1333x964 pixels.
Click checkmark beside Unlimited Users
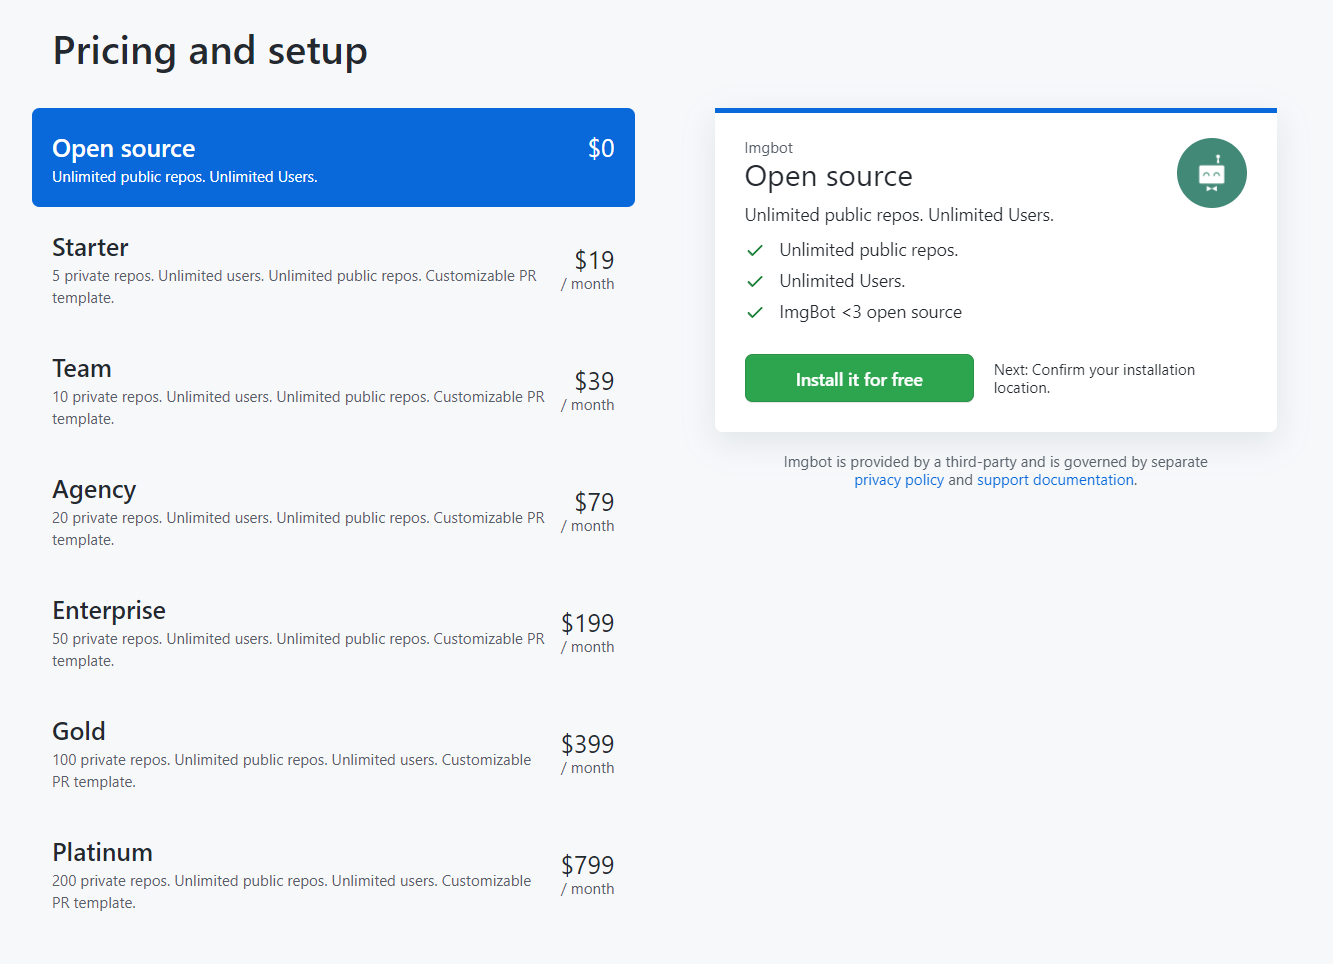[755, 281]
